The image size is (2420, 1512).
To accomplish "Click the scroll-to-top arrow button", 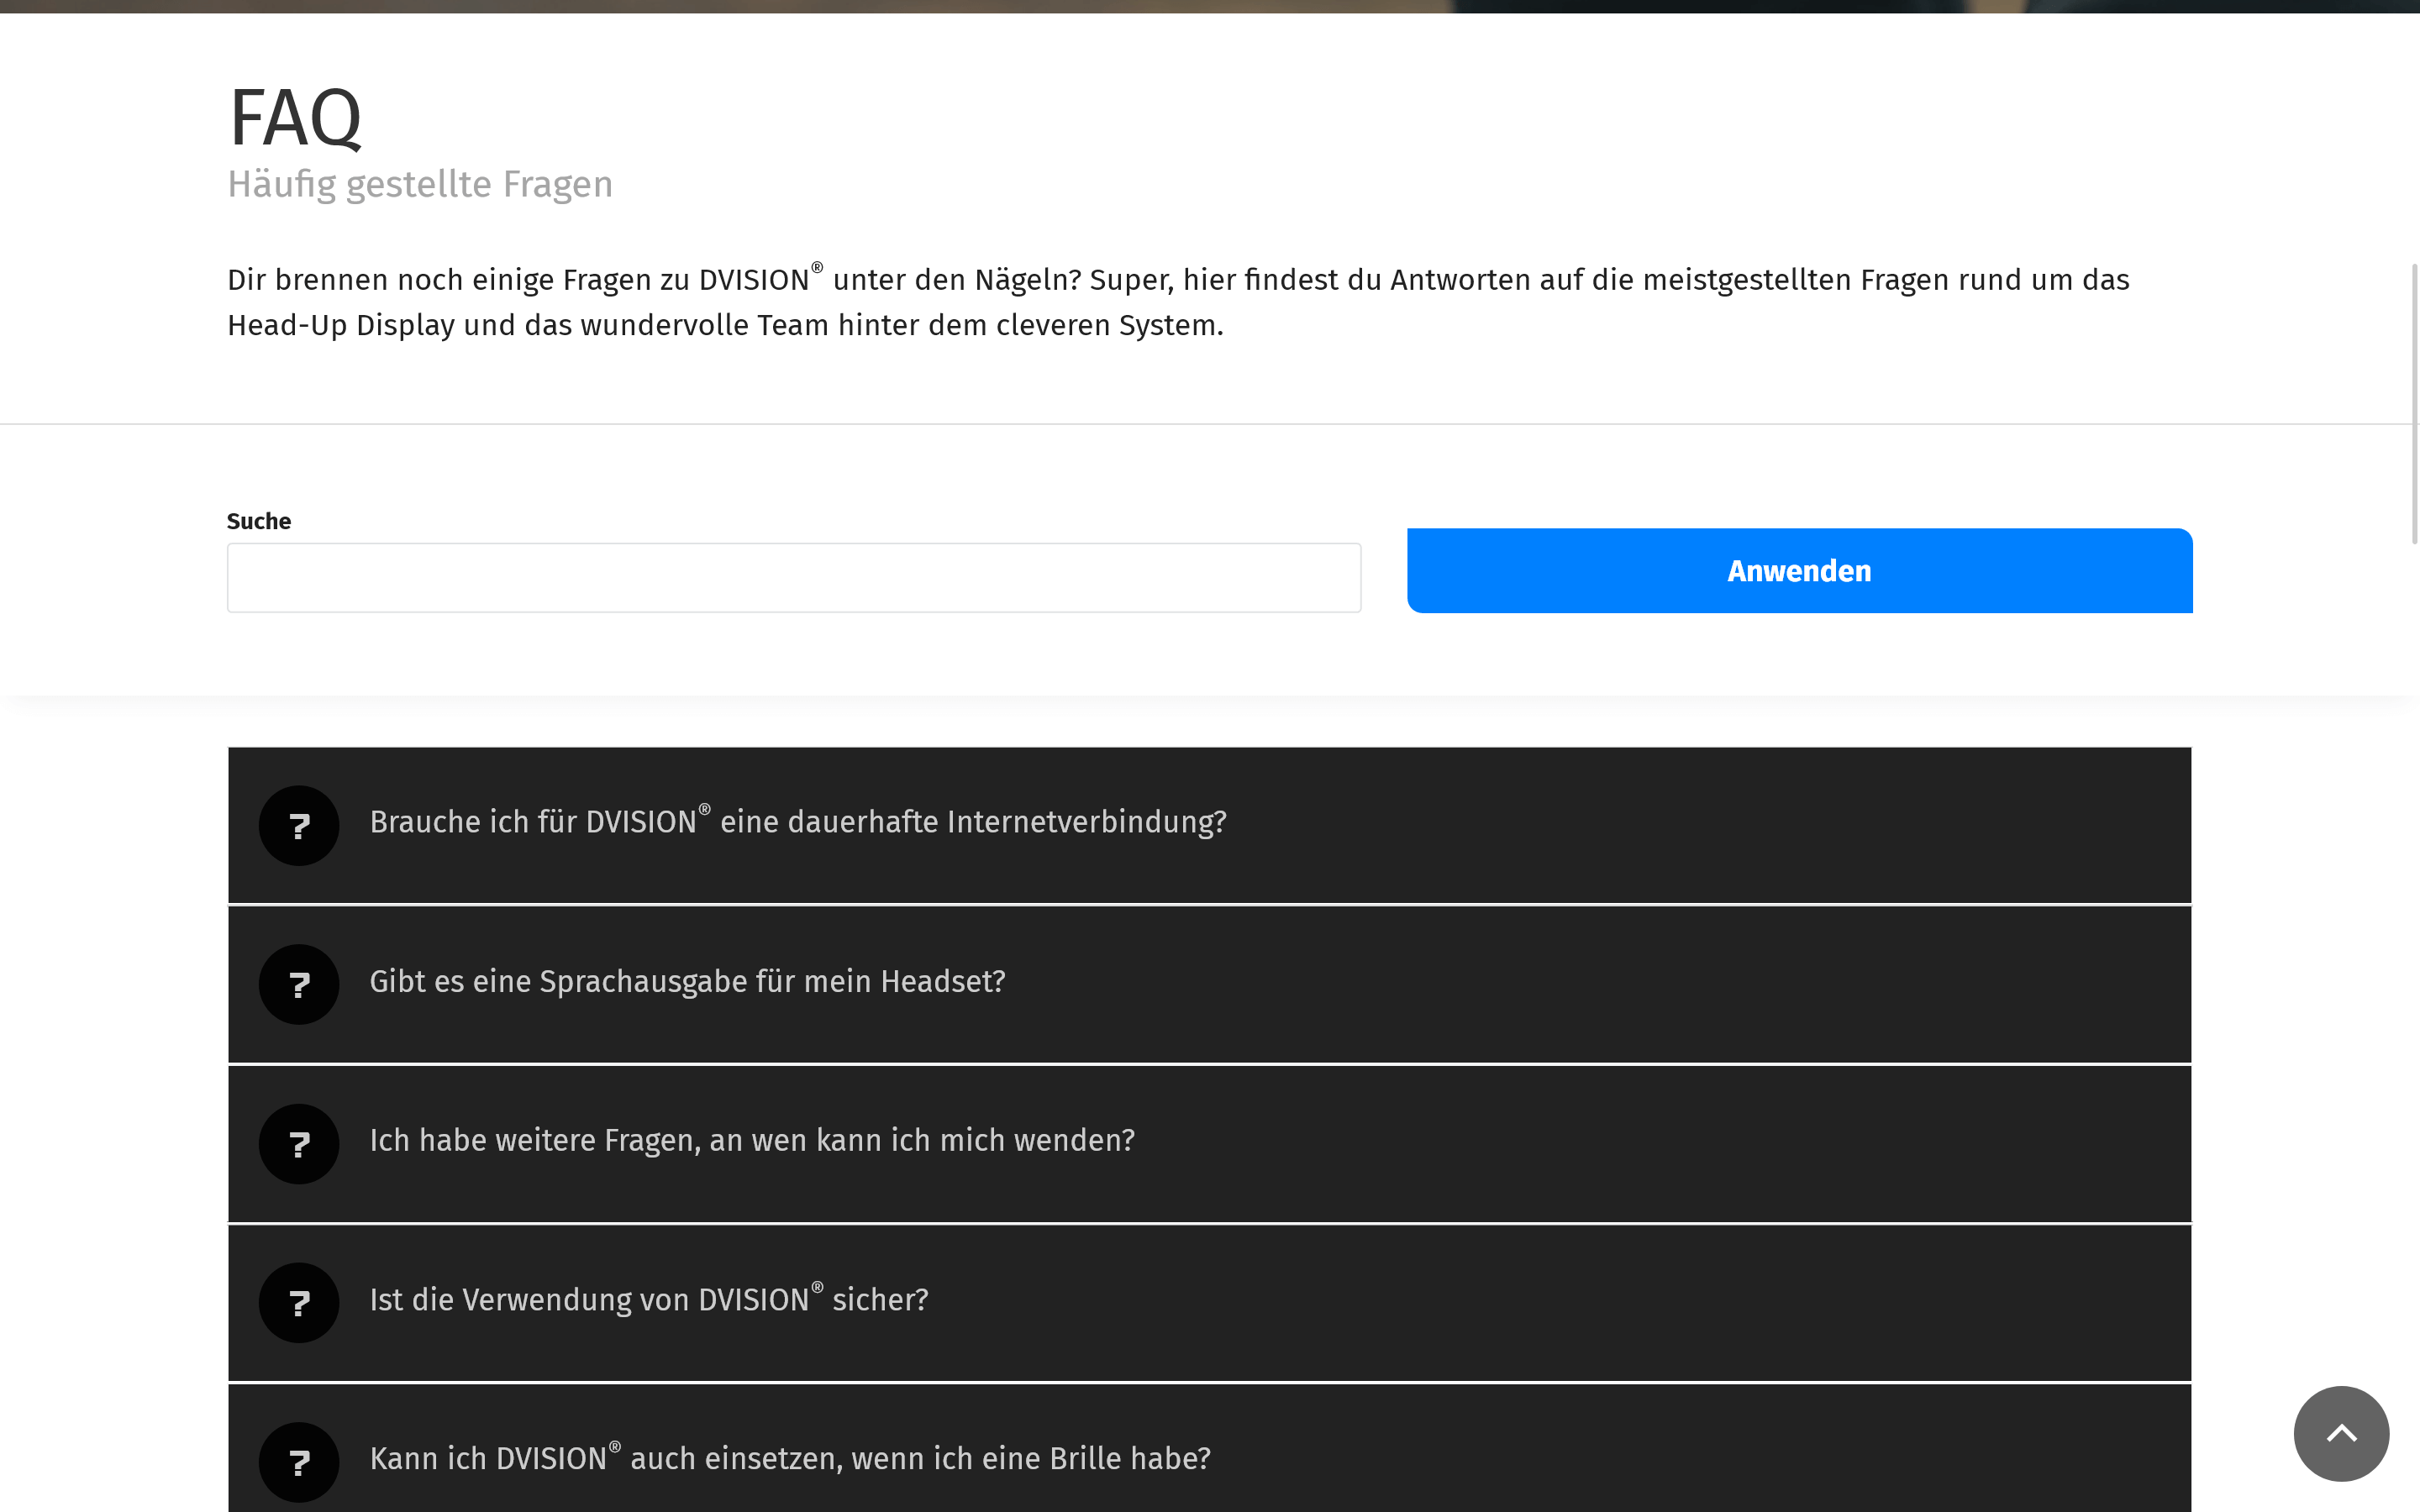I will (2341, 1433).
